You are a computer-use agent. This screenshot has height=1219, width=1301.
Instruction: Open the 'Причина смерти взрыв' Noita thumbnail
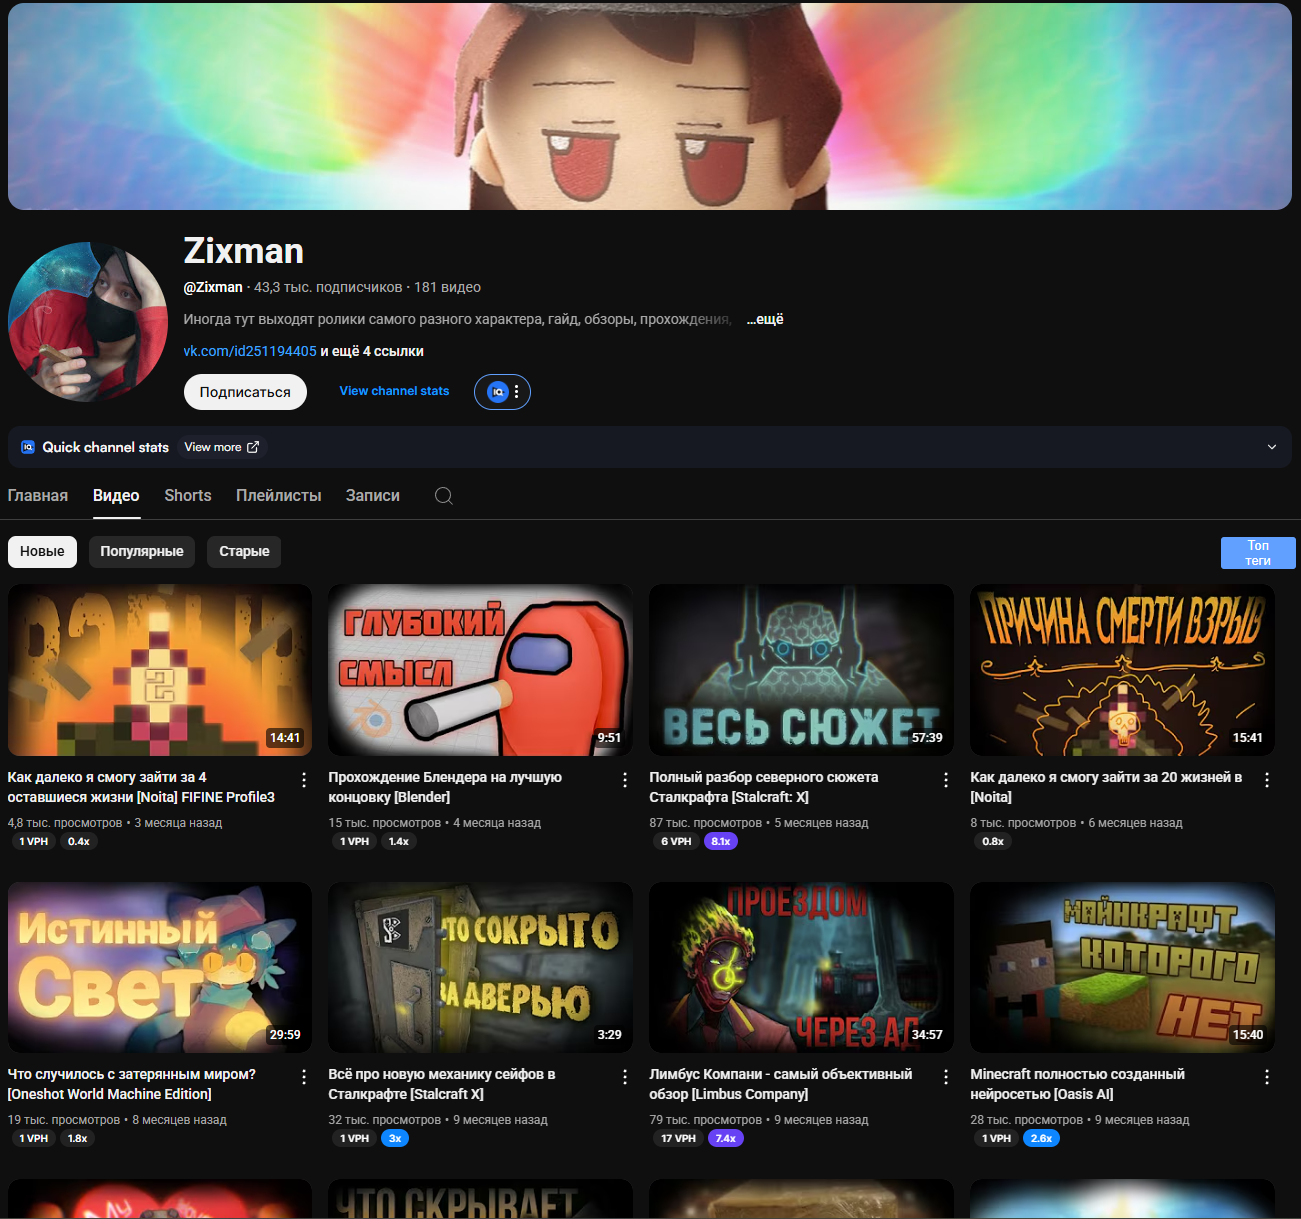coord(1123,670)
